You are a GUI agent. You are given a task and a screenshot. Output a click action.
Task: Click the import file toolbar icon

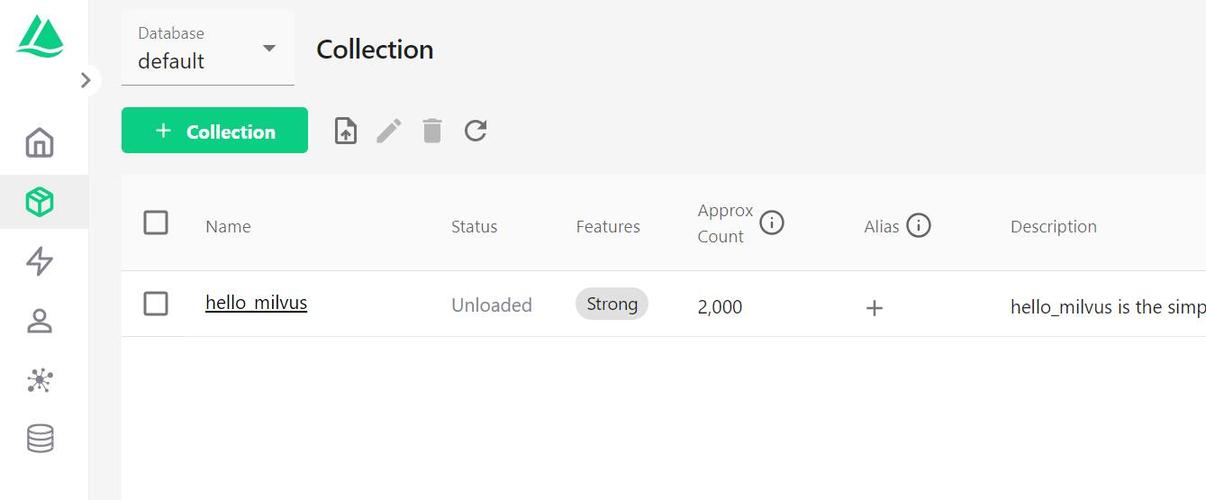pyautogui.click(x=345, y=131)
